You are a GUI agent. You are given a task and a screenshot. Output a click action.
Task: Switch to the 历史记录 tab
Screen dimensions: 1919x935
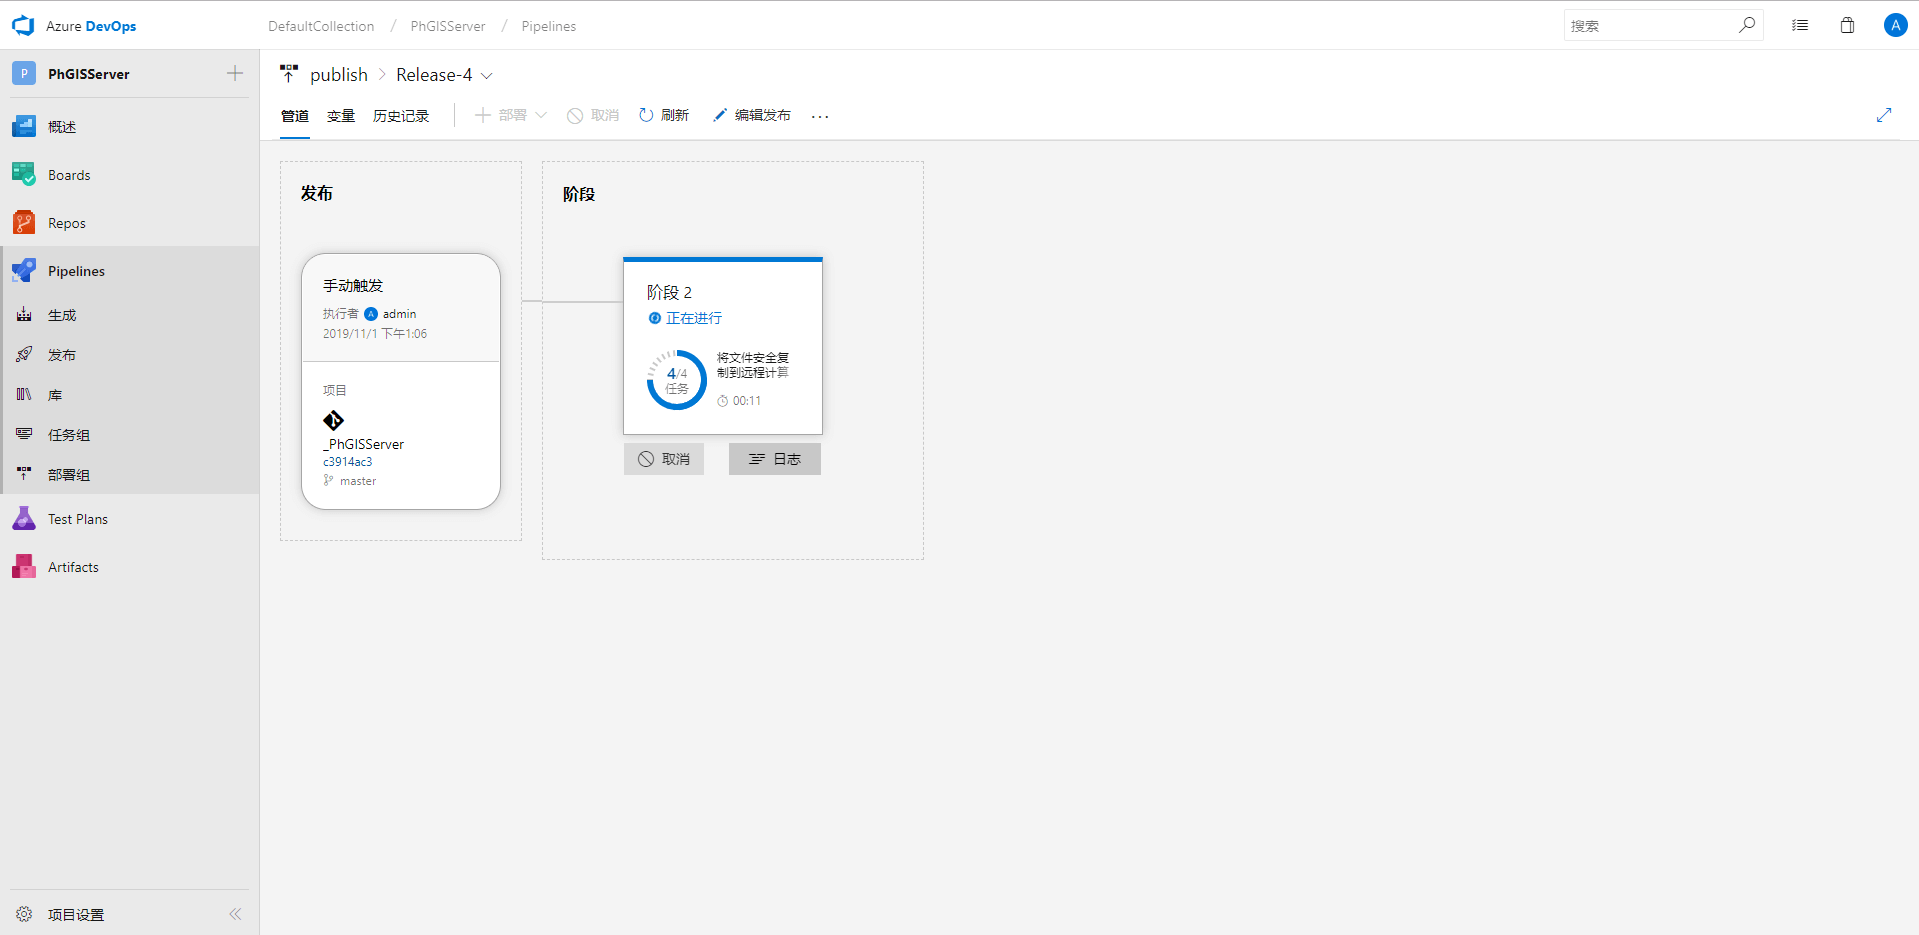coord(401,116)
